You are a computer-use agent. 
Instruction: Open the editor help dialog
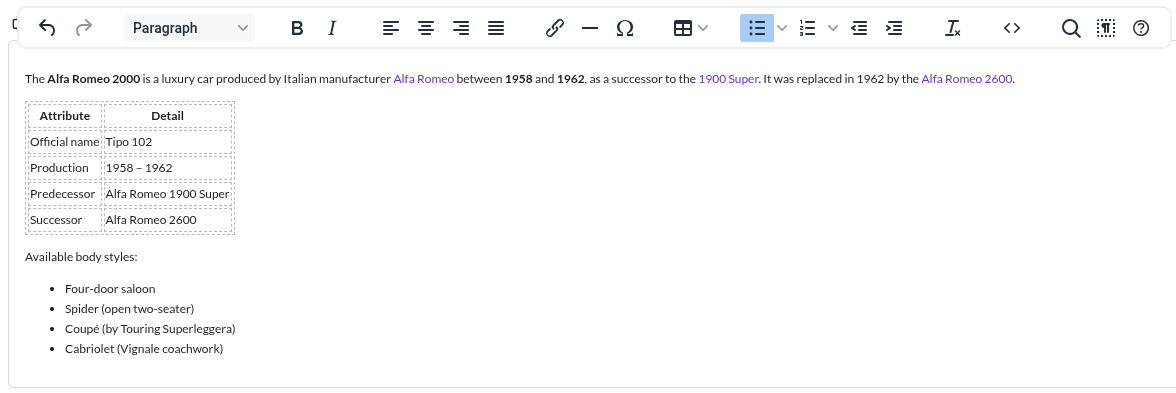1141,28
